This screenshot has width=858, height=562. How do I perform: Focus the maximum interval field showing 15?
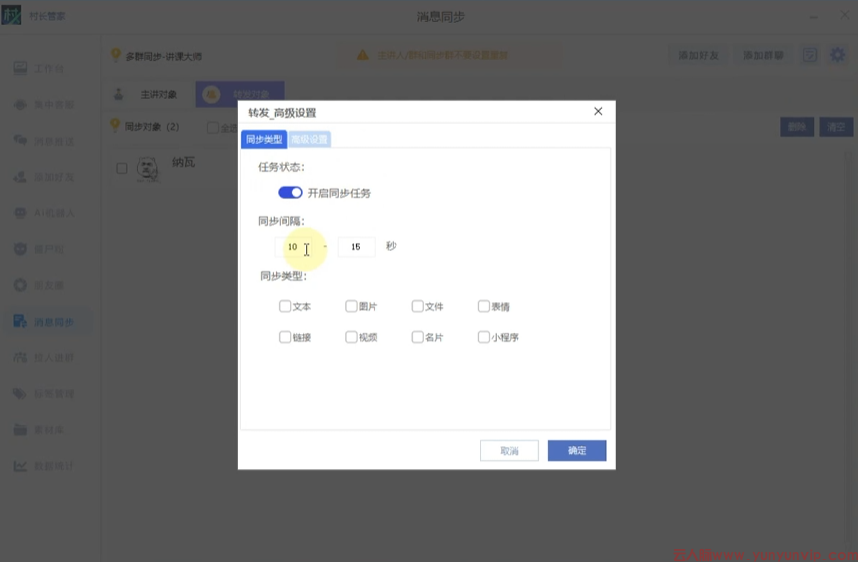pos(356,247)
